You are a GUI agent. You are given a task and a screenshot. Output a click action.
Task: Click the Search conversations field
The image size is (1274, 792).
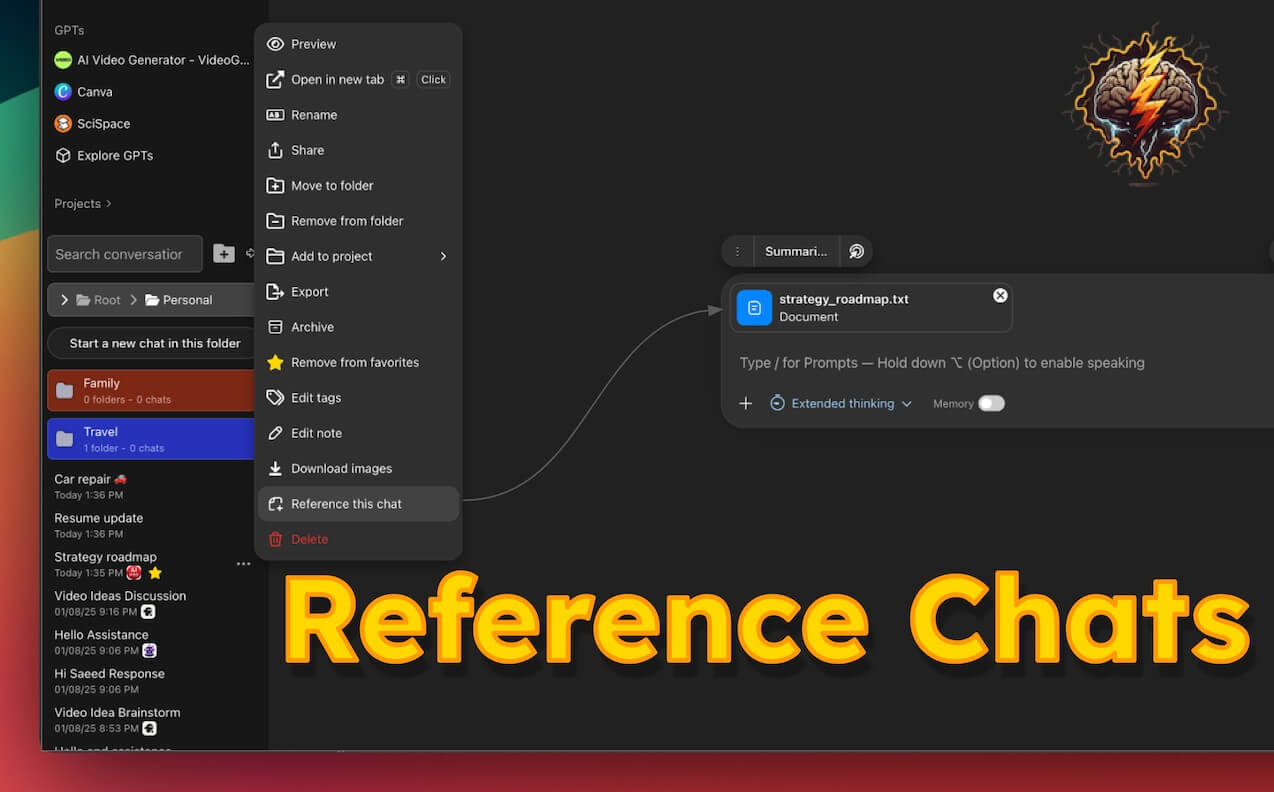pyautogui.click(x=125, y=254)
